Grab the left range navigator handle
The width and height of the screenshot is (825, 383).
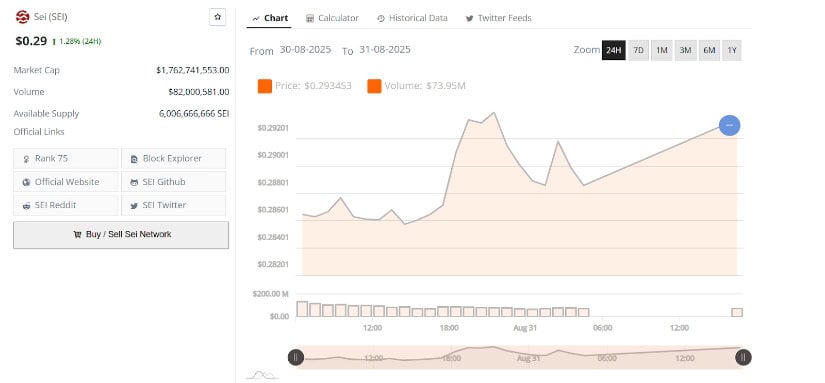pos(296,358)
